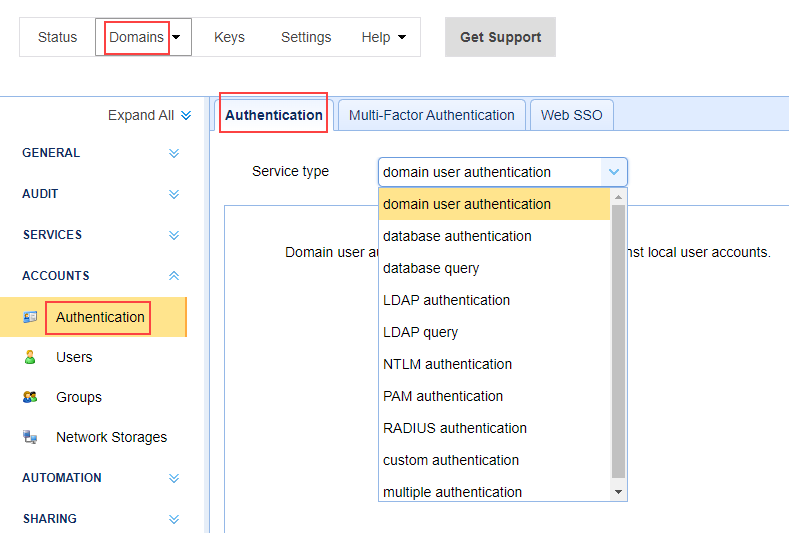Open the Domains dropdown menu
789x533 pixels.
(144, 37)
